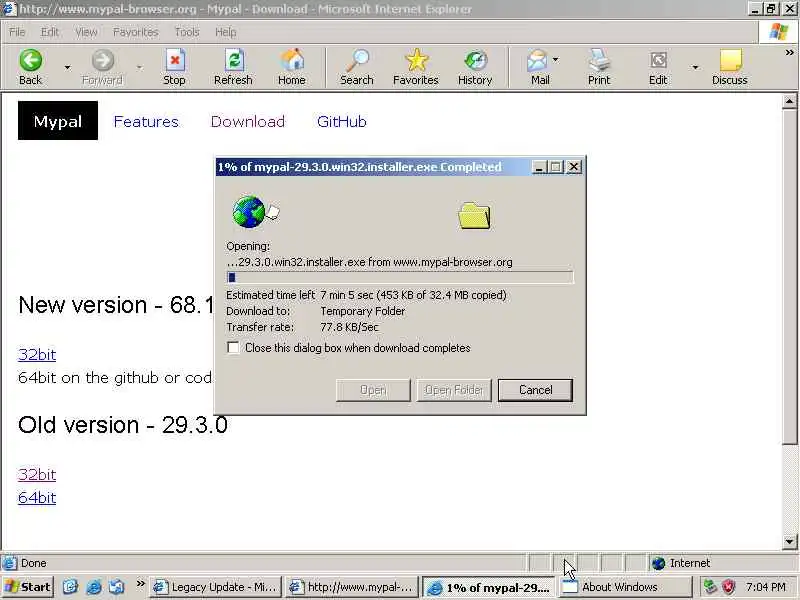800x600 pixels.
Task: Click the Stop page loading icon
Action: 174,60
